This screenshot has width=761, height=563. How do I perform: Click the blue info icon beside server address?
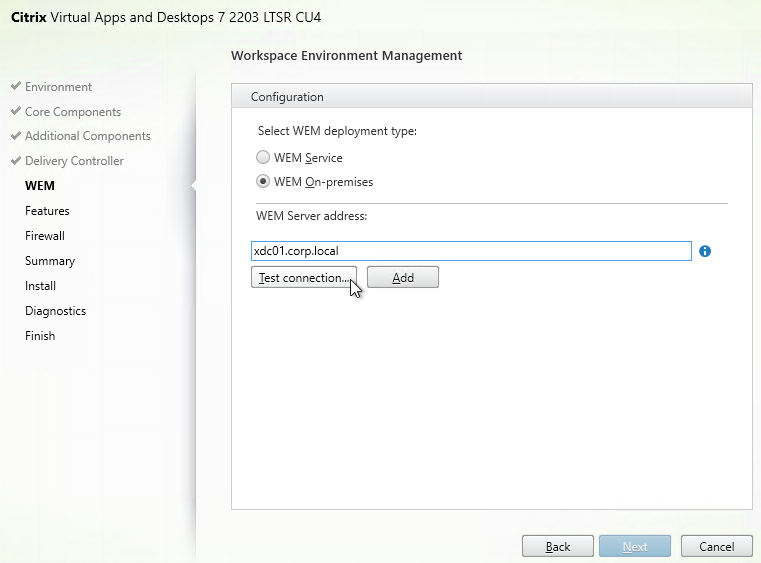(705, 251)
